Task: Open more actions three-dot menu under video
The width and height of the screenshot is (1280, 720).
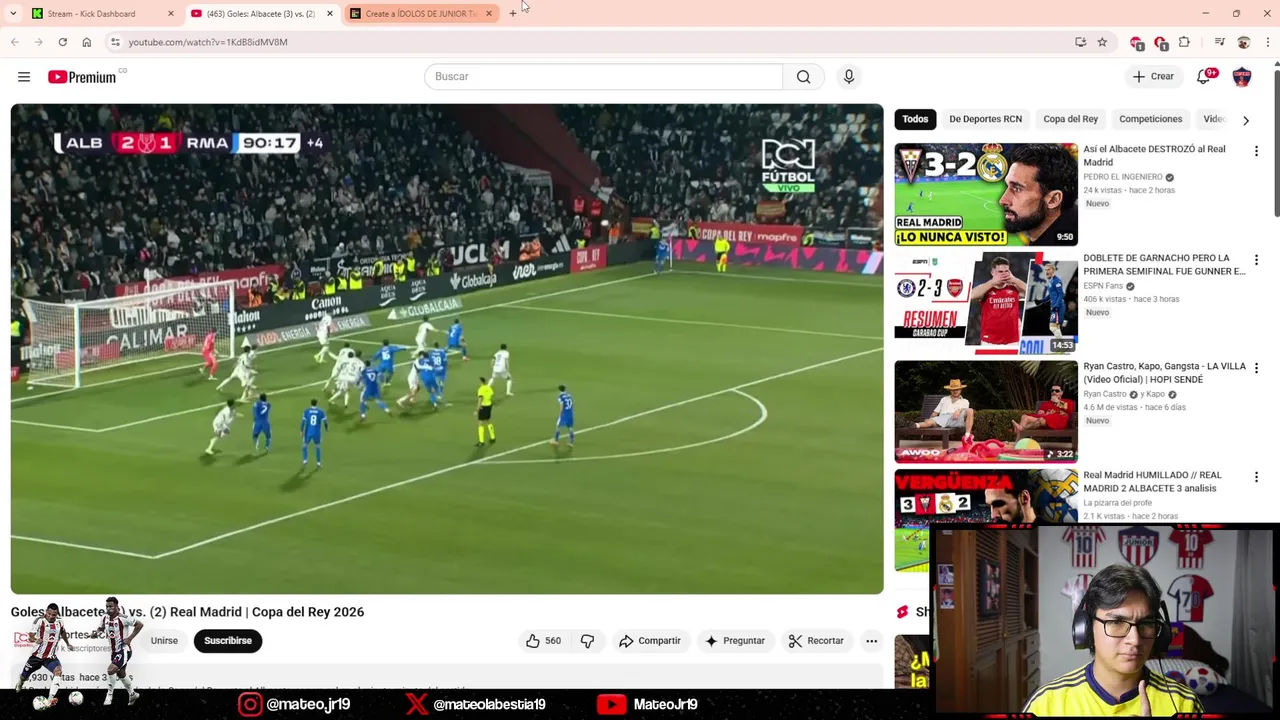Action: pos(871,641)
